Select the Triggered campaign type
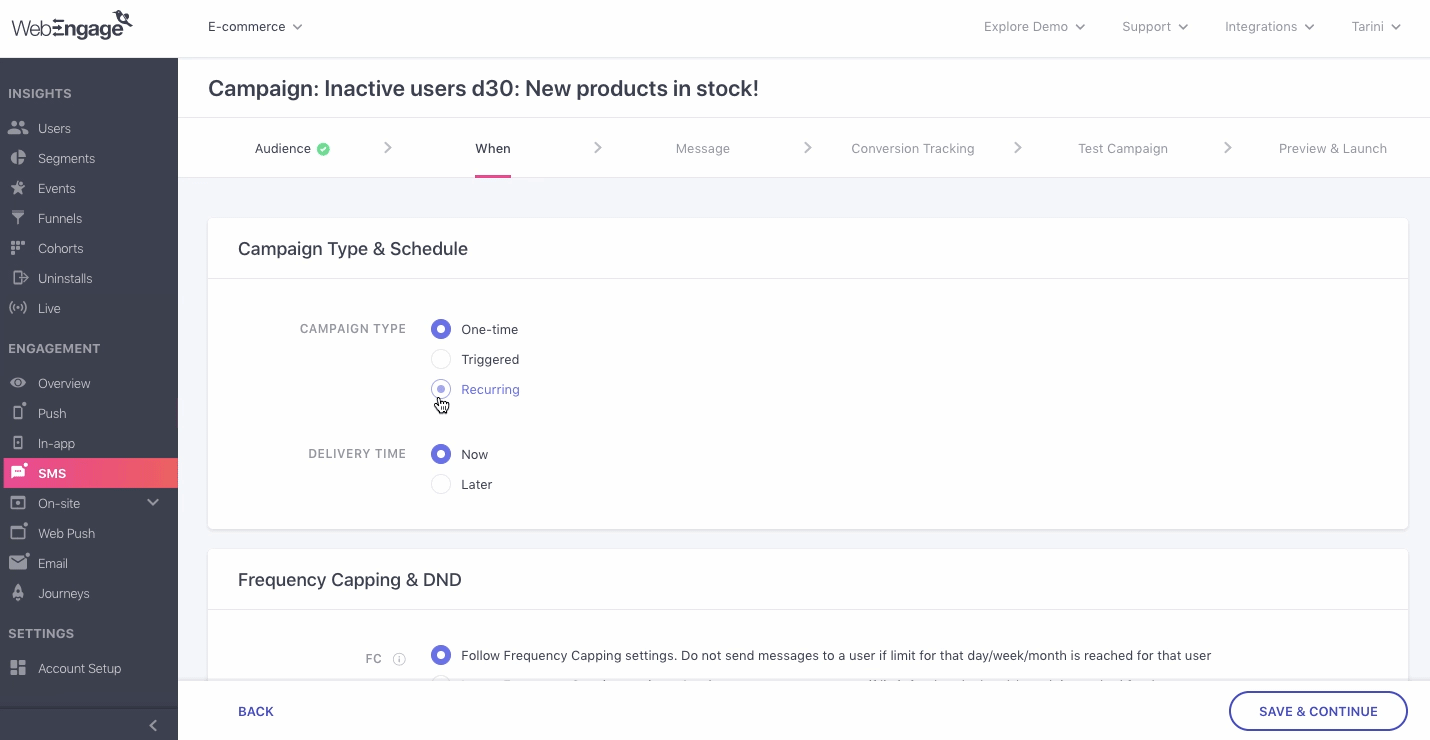This screenshot has width=1430, height=740. pyautogui.click(x=441, y=359)
